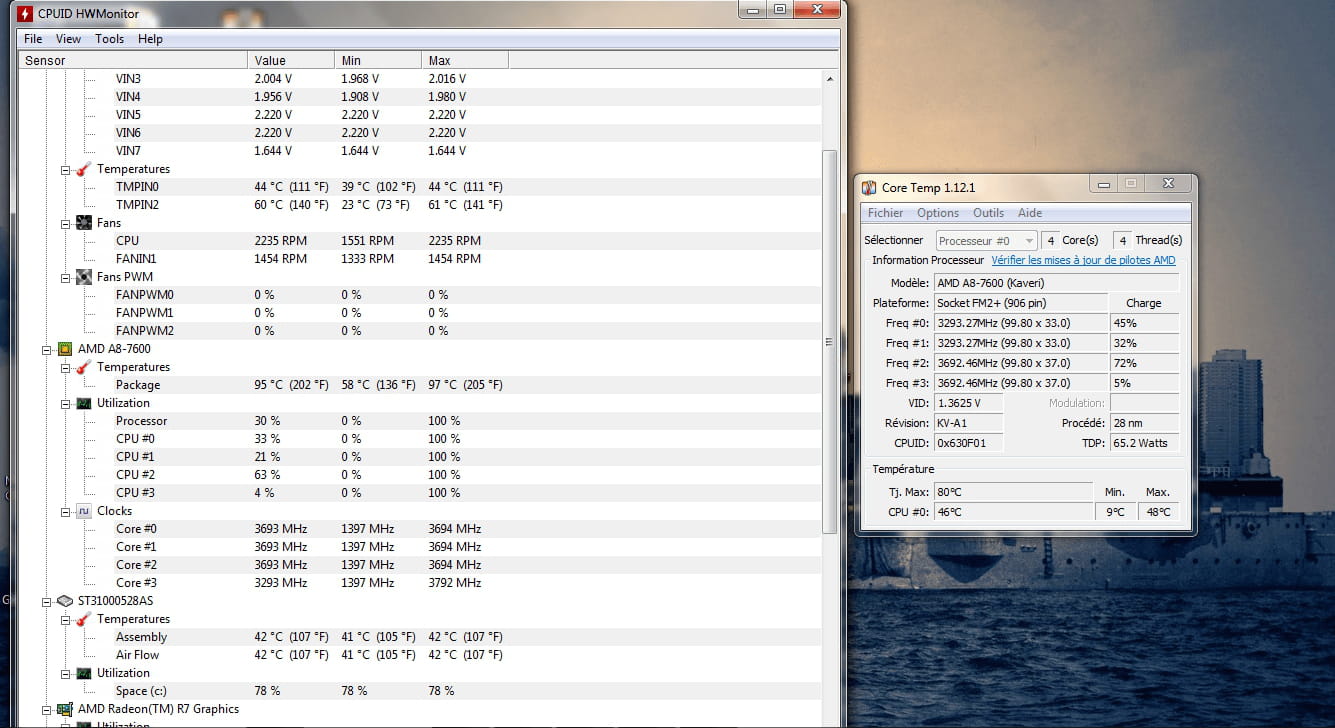Open the File menu in HWMonitor
The width and height of the screenshot is (1335, 728).
coord(33,39)
